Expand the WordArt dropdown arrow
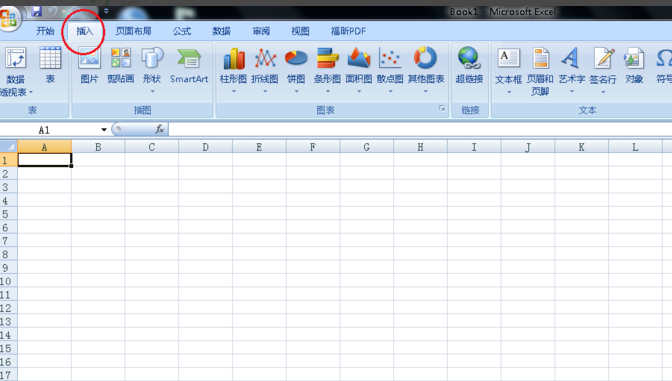Image resolution: width=672 pixels, height=381 pixels. 572,91
